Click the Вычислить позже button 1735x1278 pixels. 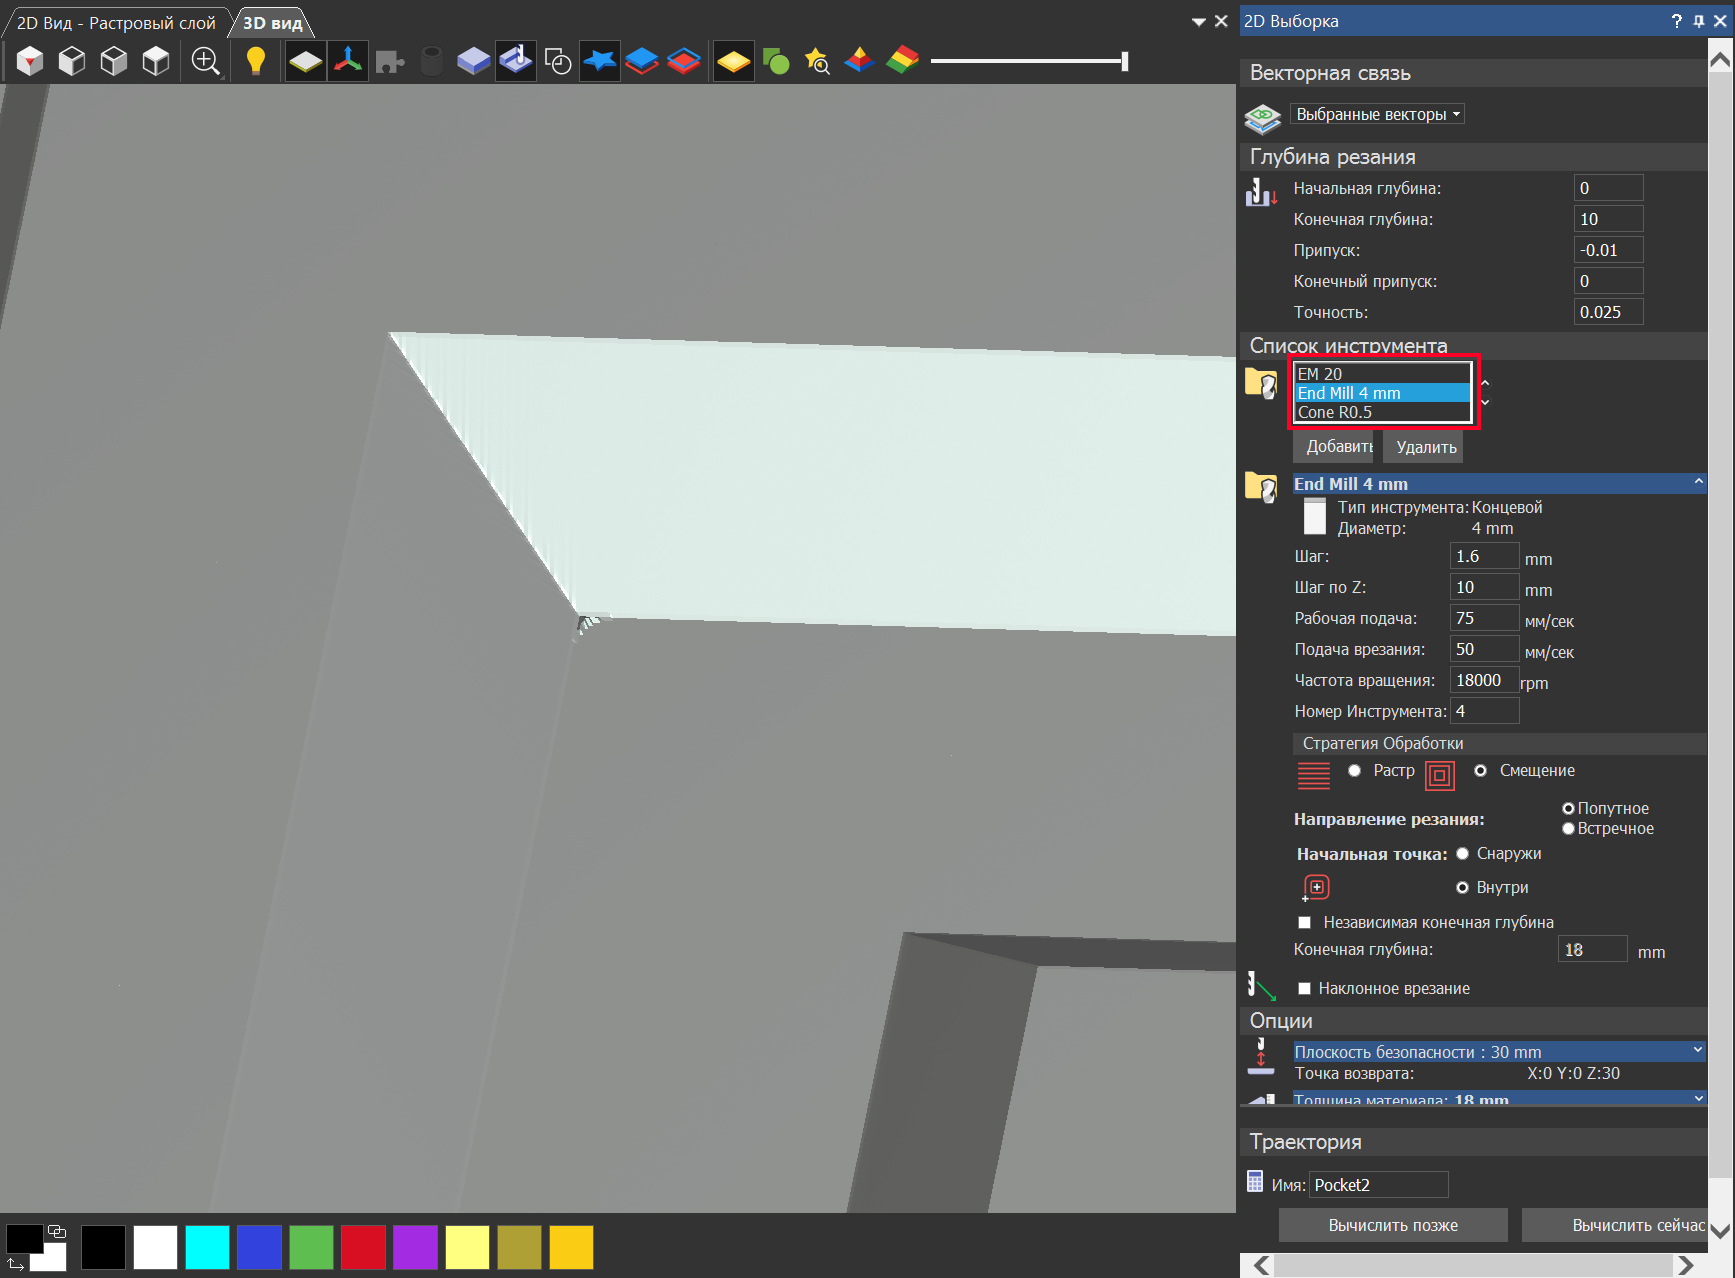tap(1392, 1225)
